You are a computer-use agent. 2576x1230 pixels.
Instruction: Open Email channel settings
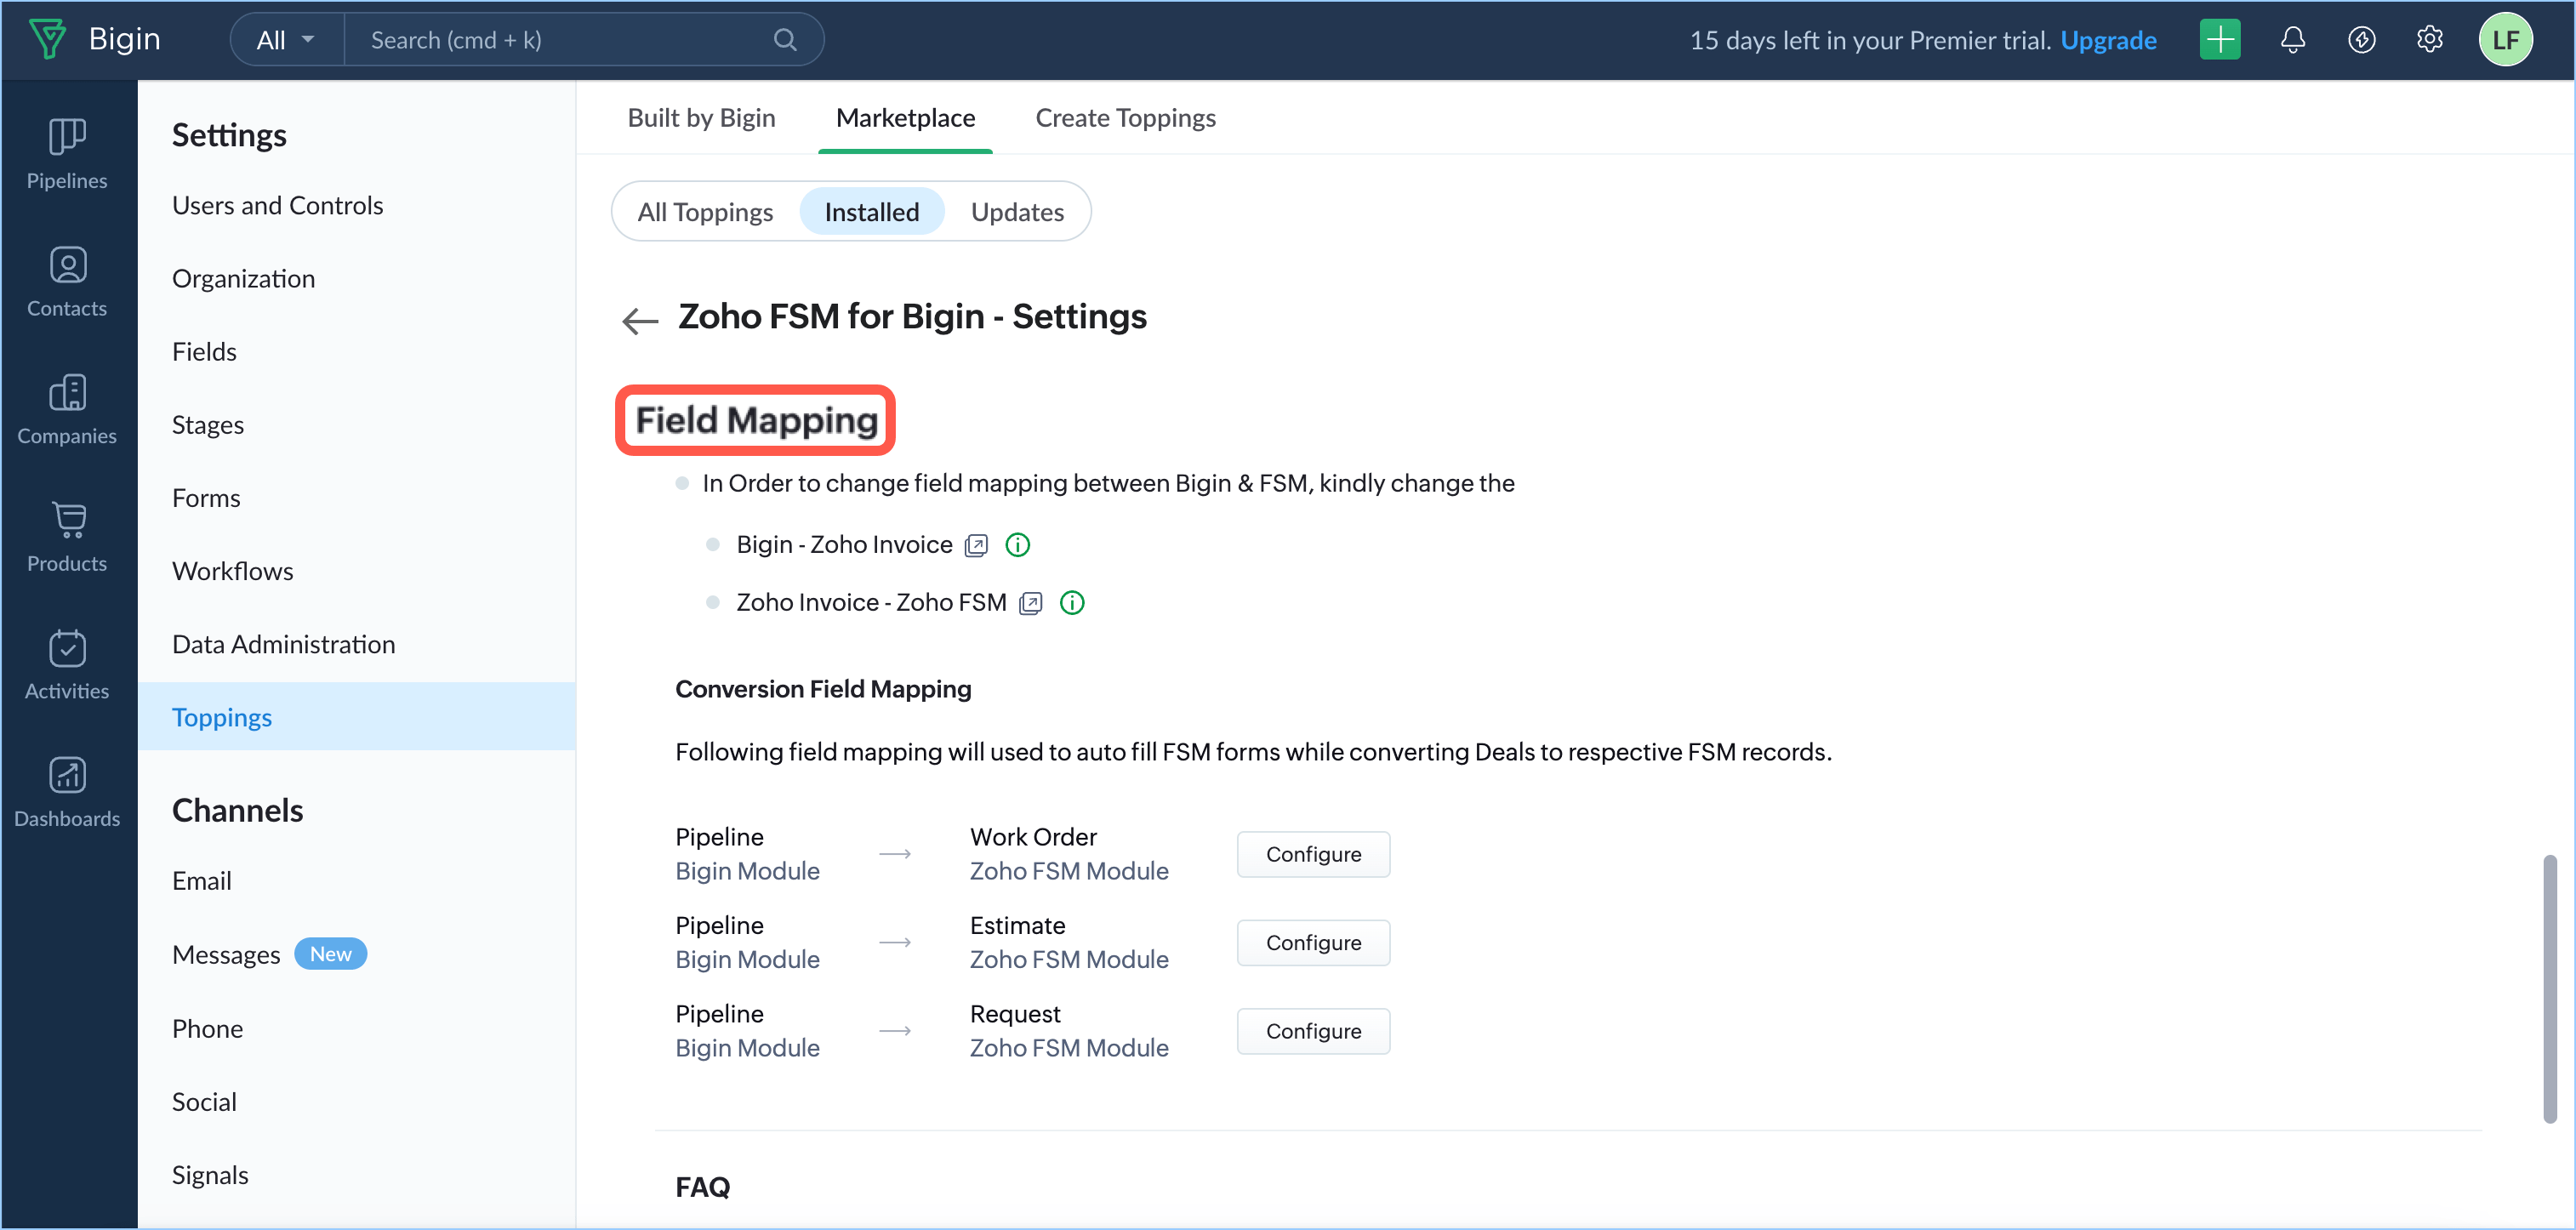[201, 881]
